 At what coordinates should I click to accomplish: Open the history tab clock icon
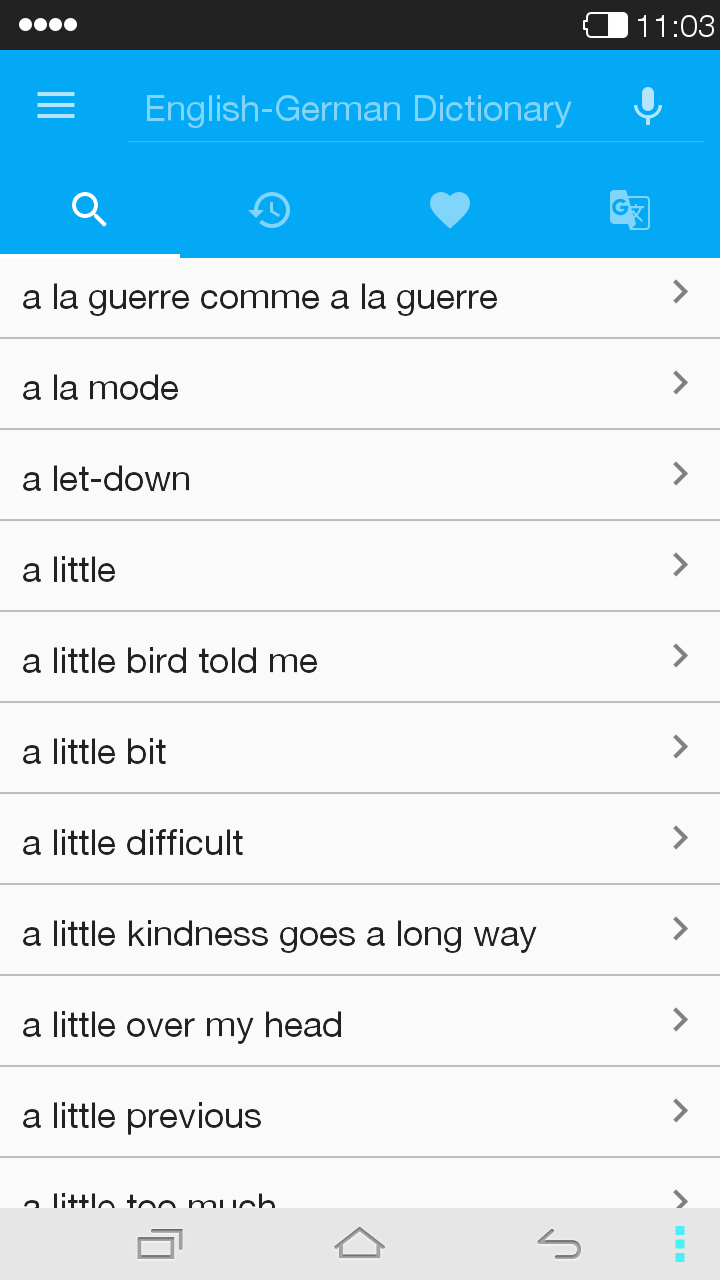[x=270, y=210]
